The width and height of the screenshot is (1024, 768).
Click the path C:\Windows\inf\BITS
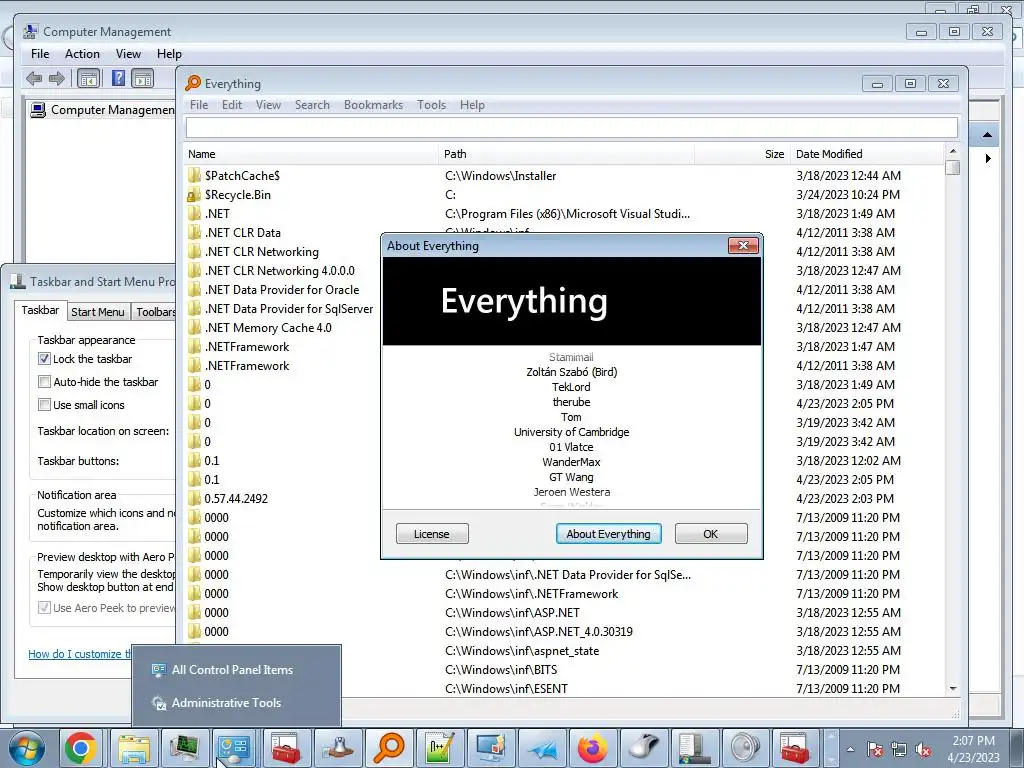click(501, 669)
